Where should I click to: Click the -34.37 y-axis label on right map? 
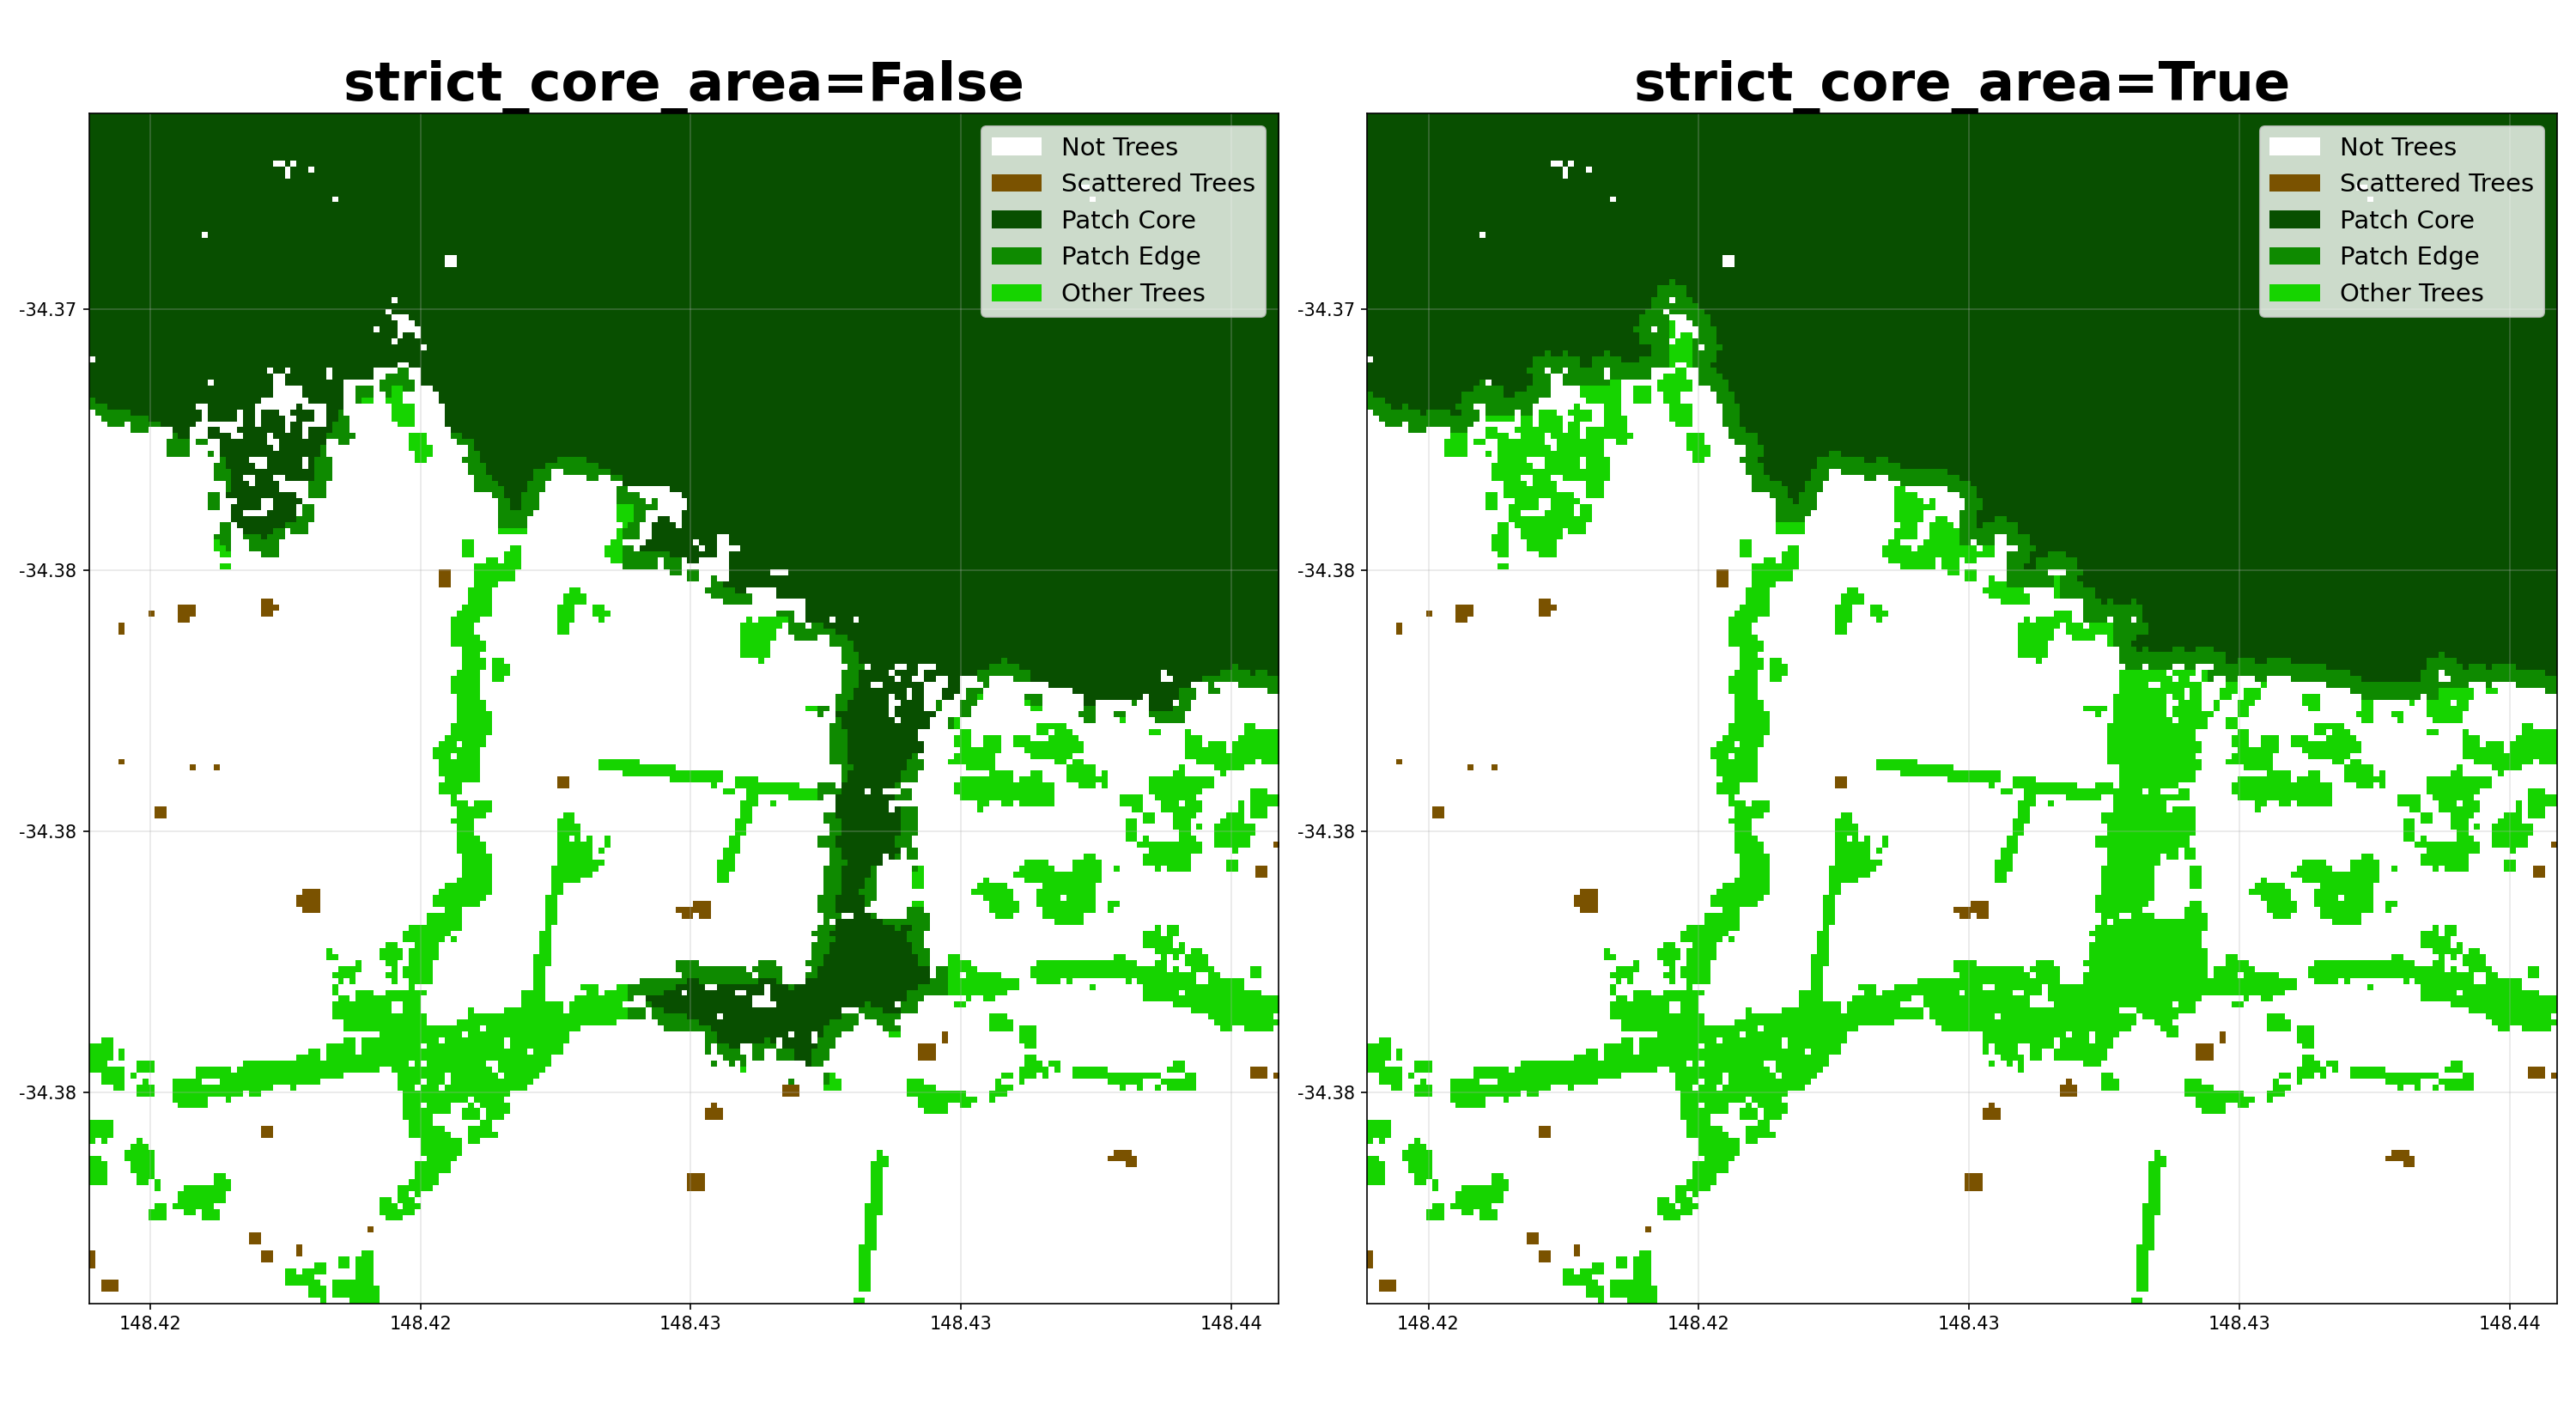1326,309
